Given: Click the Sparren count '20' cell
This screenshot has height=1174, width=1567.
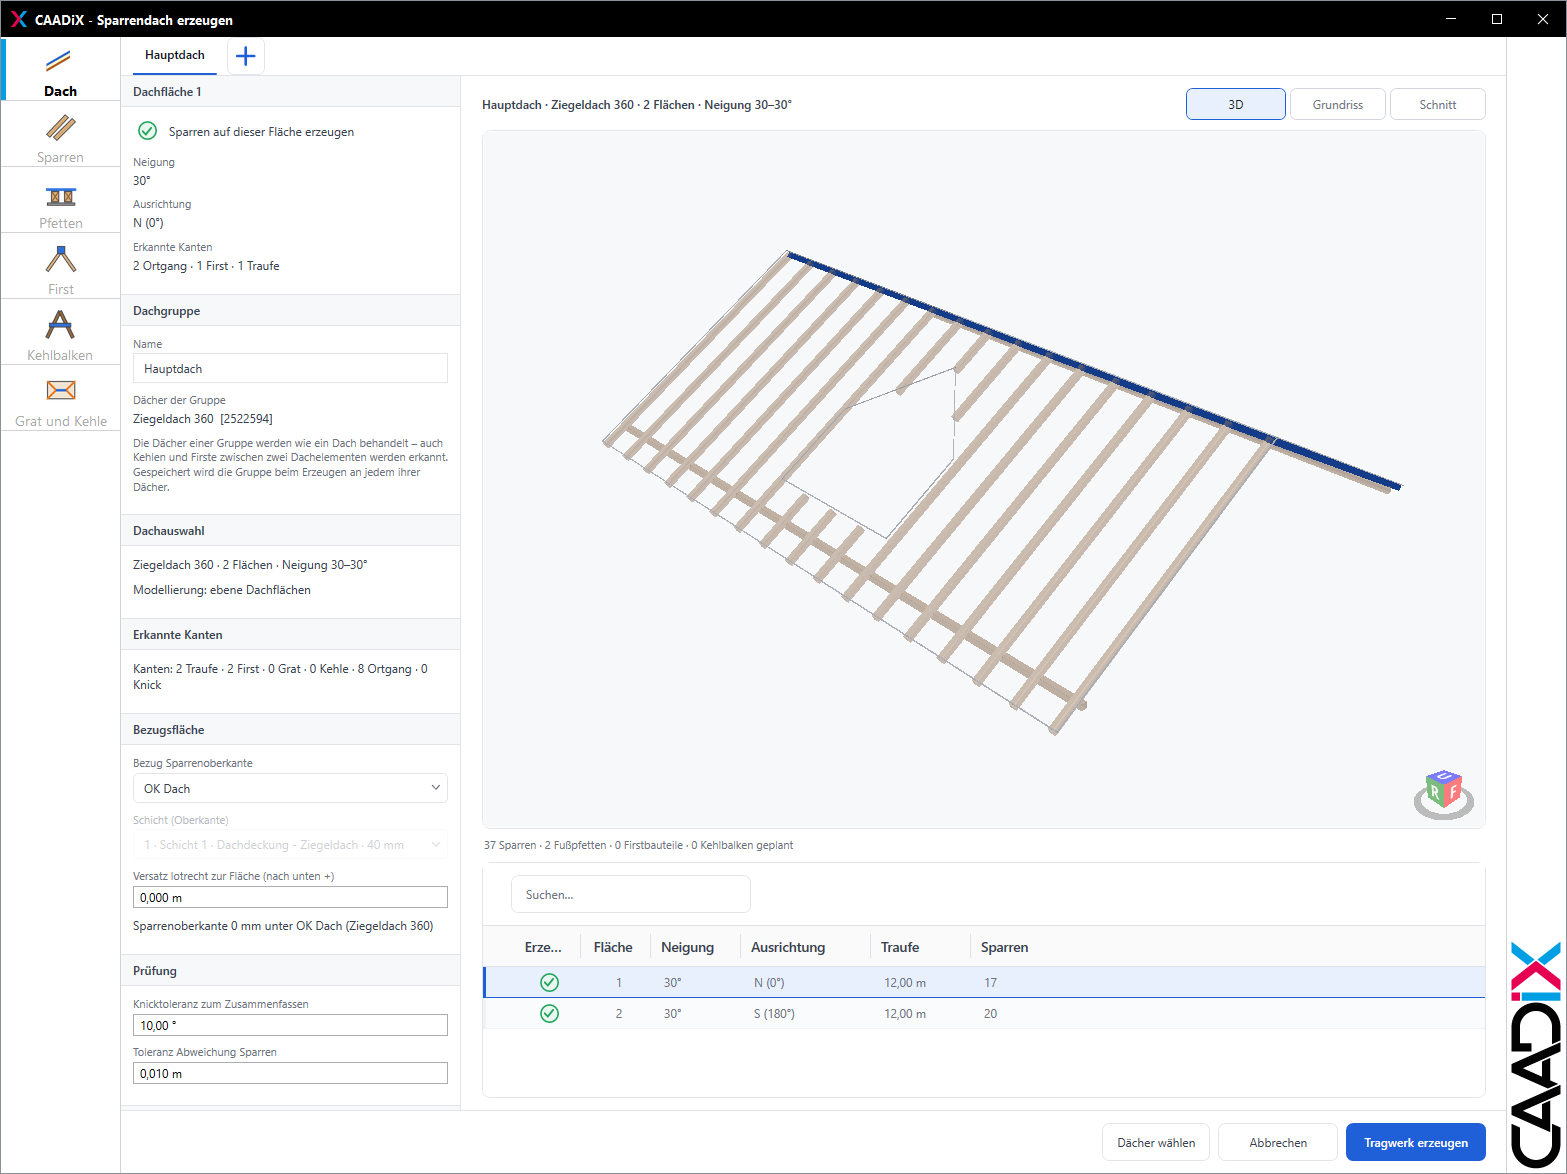Looking at the screenshot, I should 990,1014.
